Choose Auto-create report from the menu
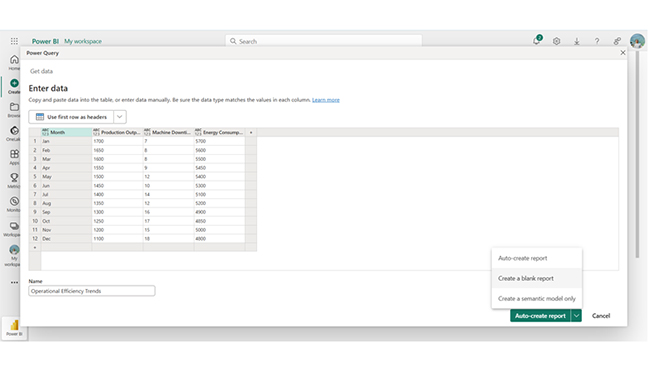The width and height of the screenshot is (650, 369). point(537,258)
